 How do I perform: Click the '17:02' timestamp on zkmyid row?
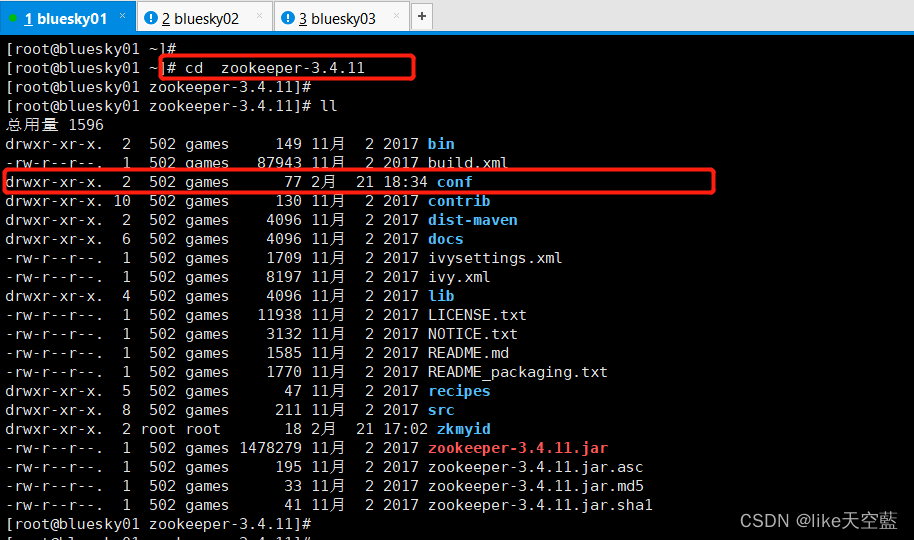tap(405, 429)
